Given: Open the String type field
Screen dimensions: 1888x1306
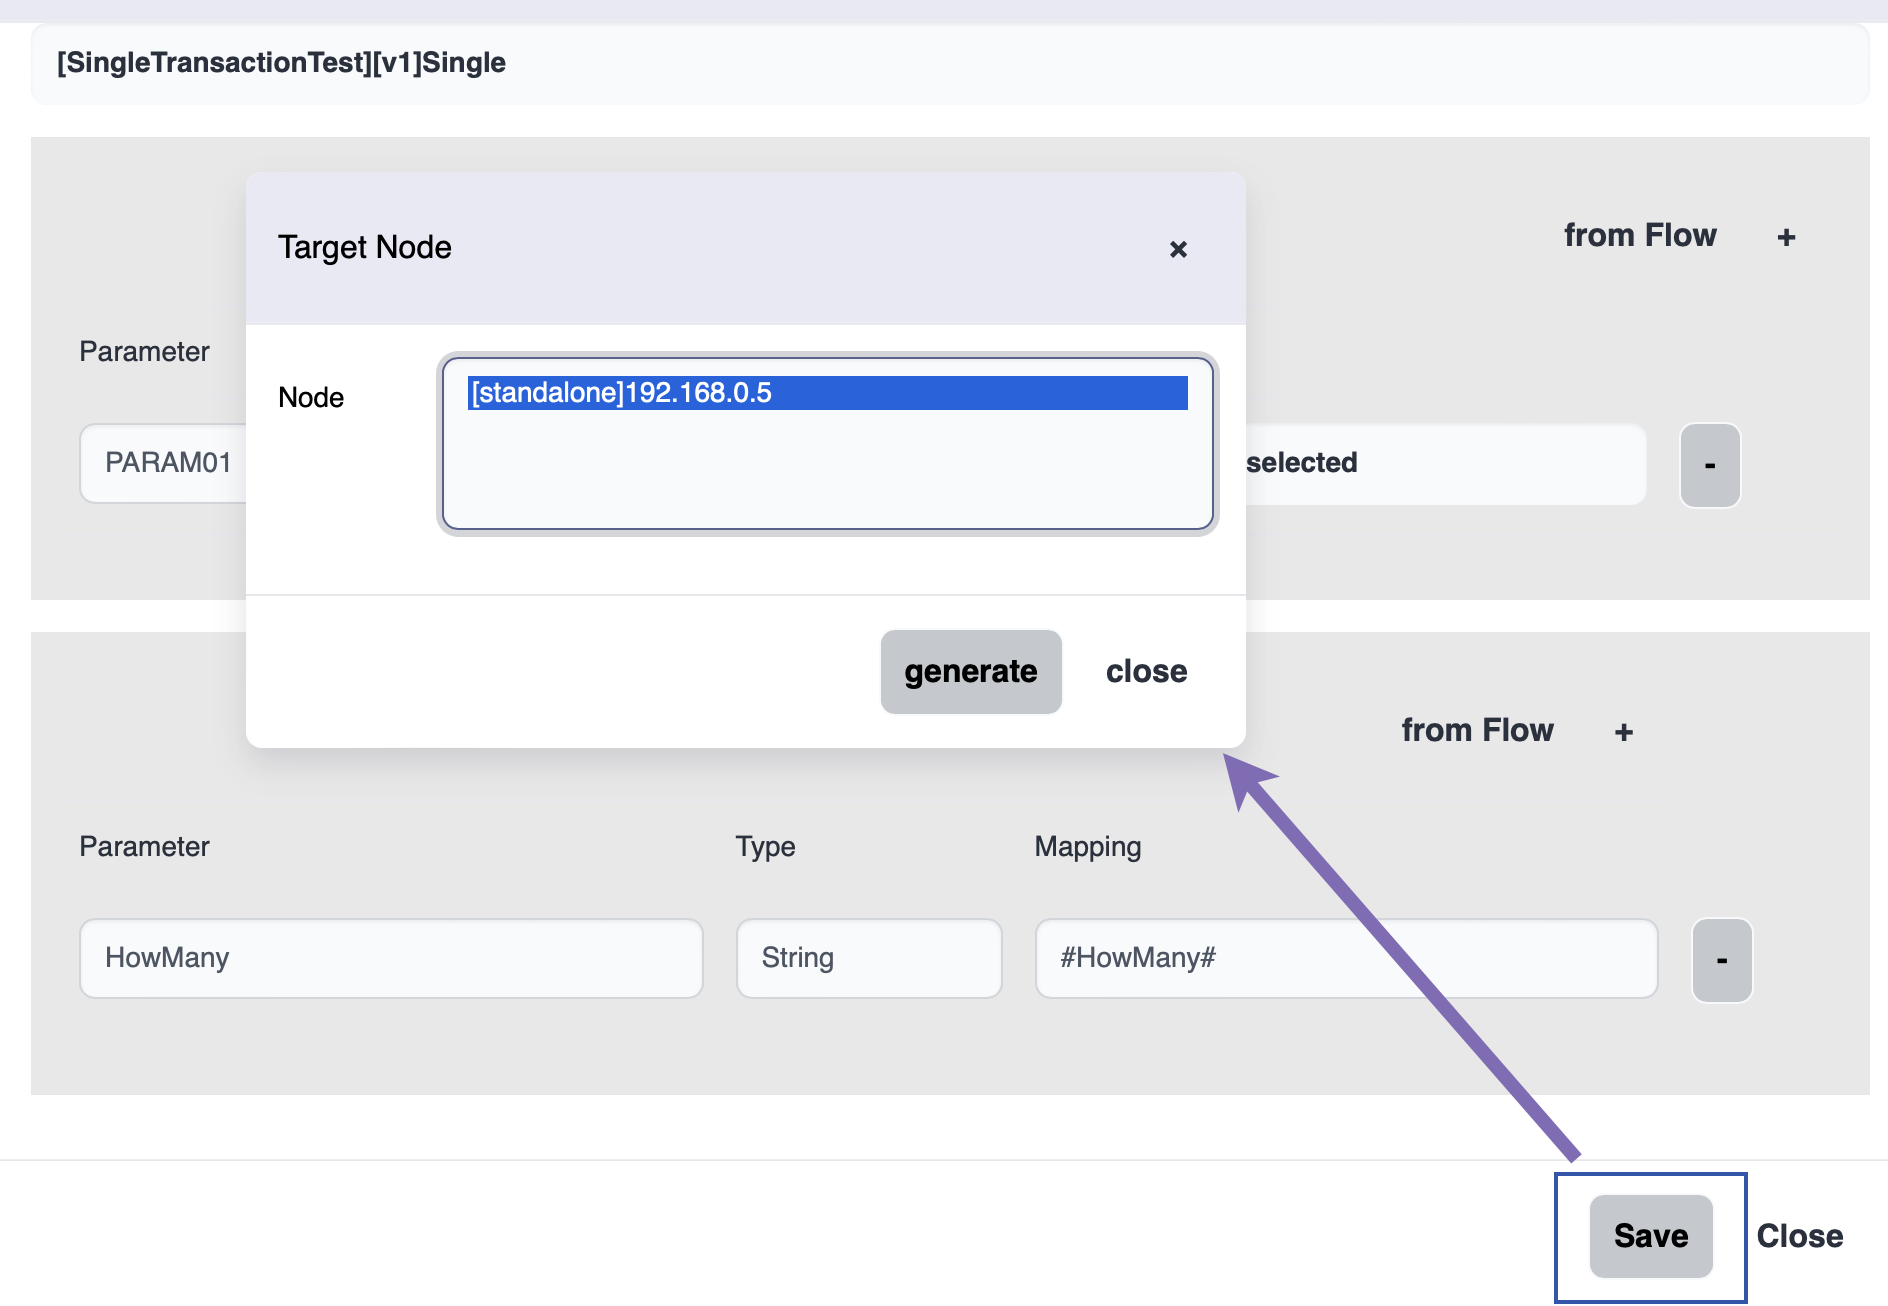Looking at the screenshot, I should (x=868, y=958).
